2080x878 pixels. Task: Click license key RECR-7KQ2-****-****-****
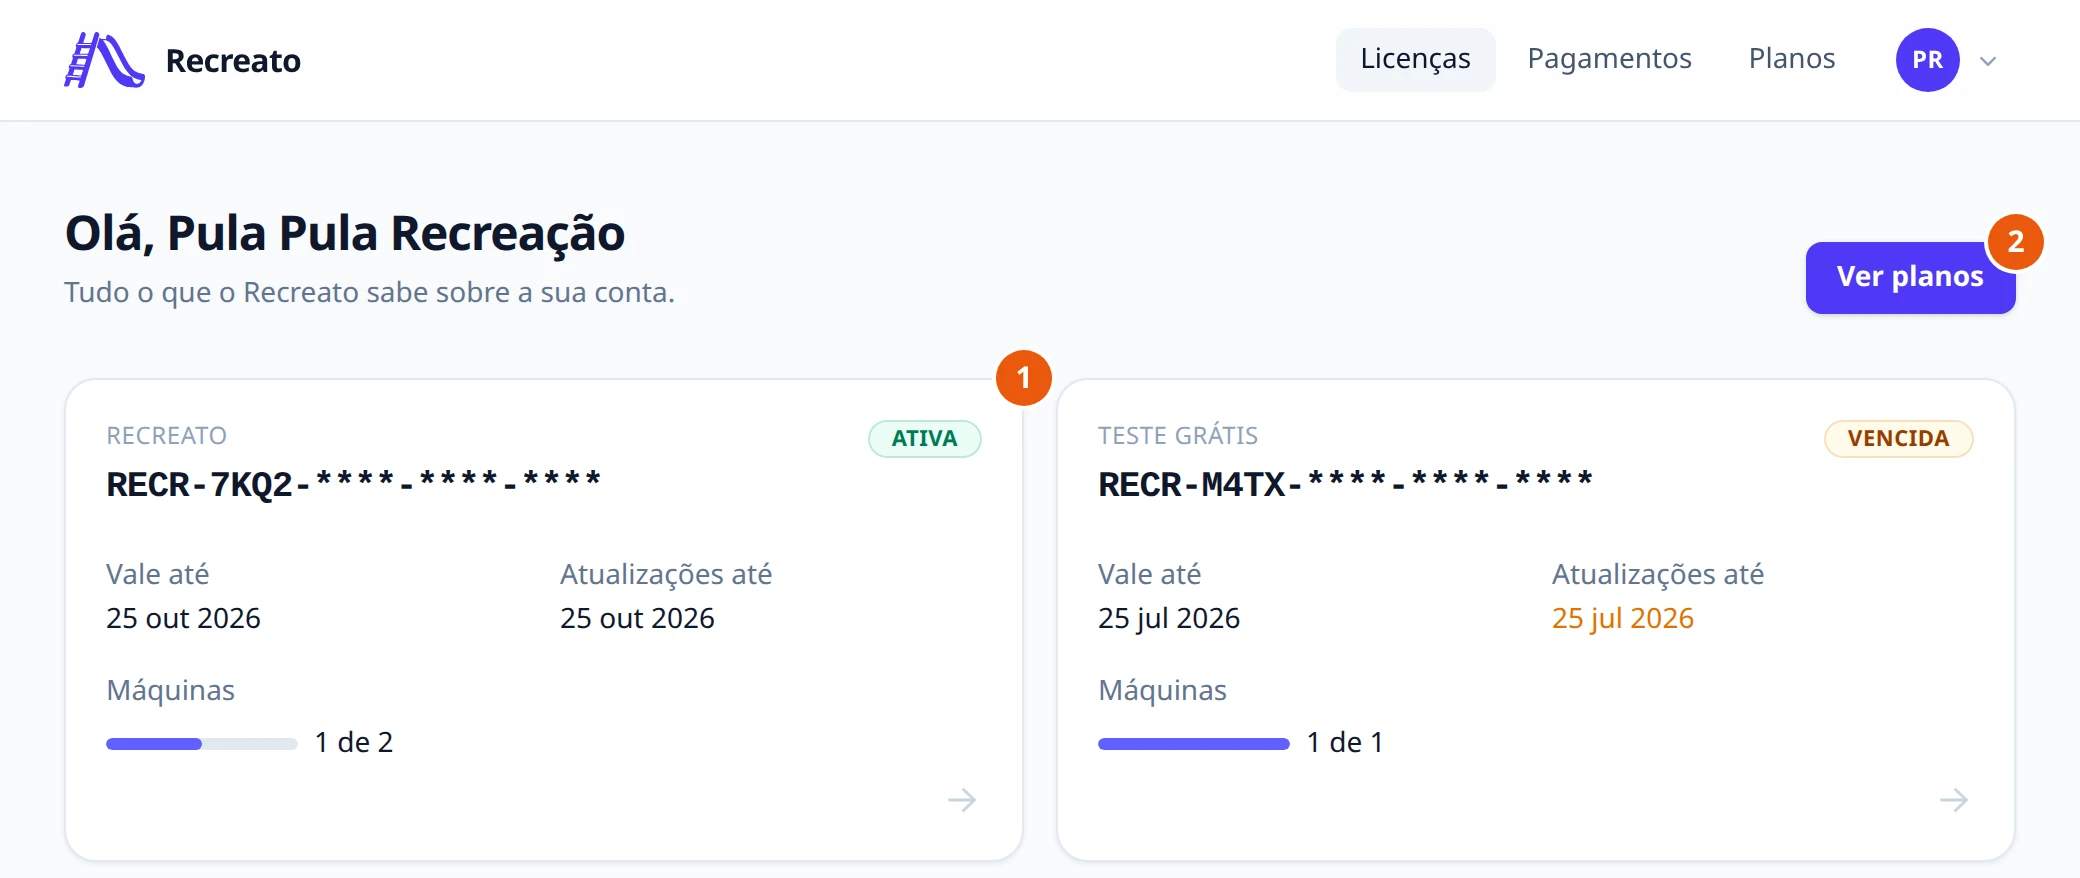point(354,484)
